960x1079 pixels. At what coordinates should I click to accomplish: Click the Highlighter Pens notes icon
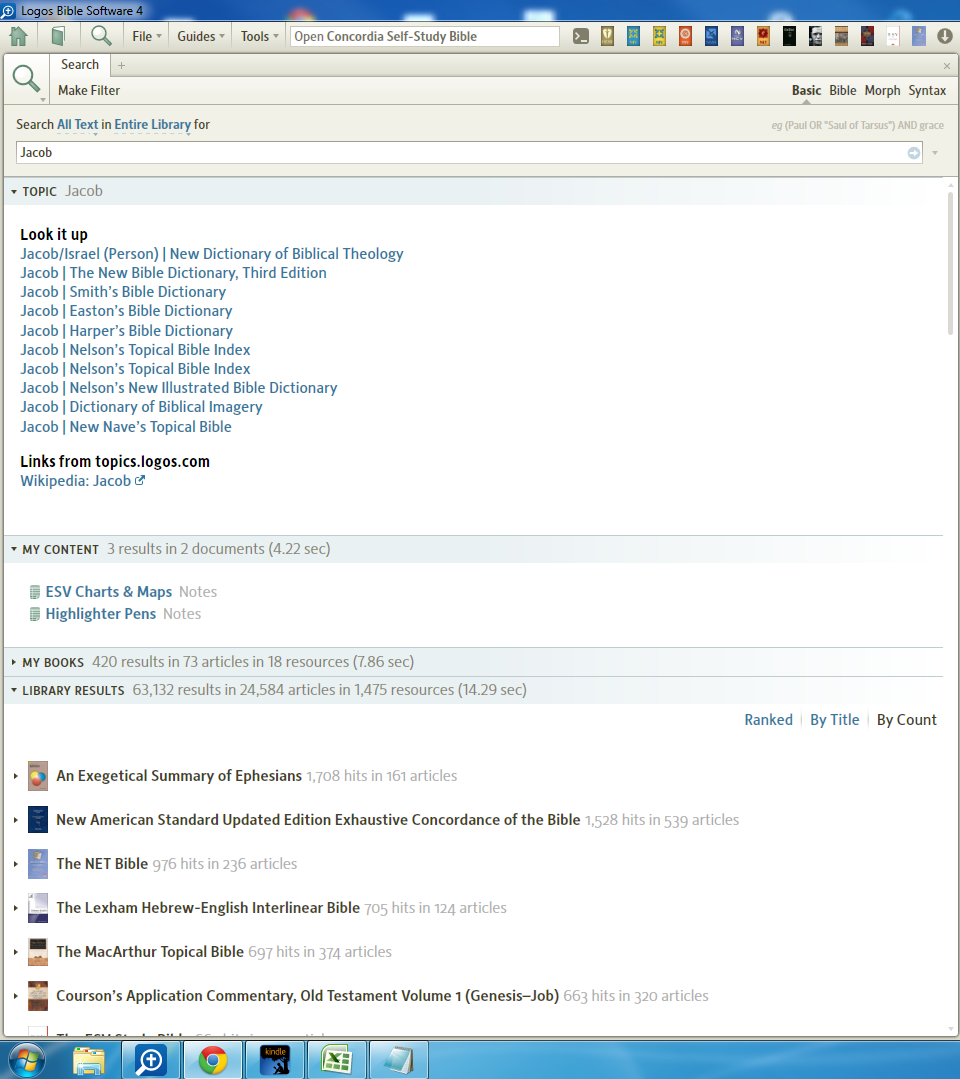(34, 614)
